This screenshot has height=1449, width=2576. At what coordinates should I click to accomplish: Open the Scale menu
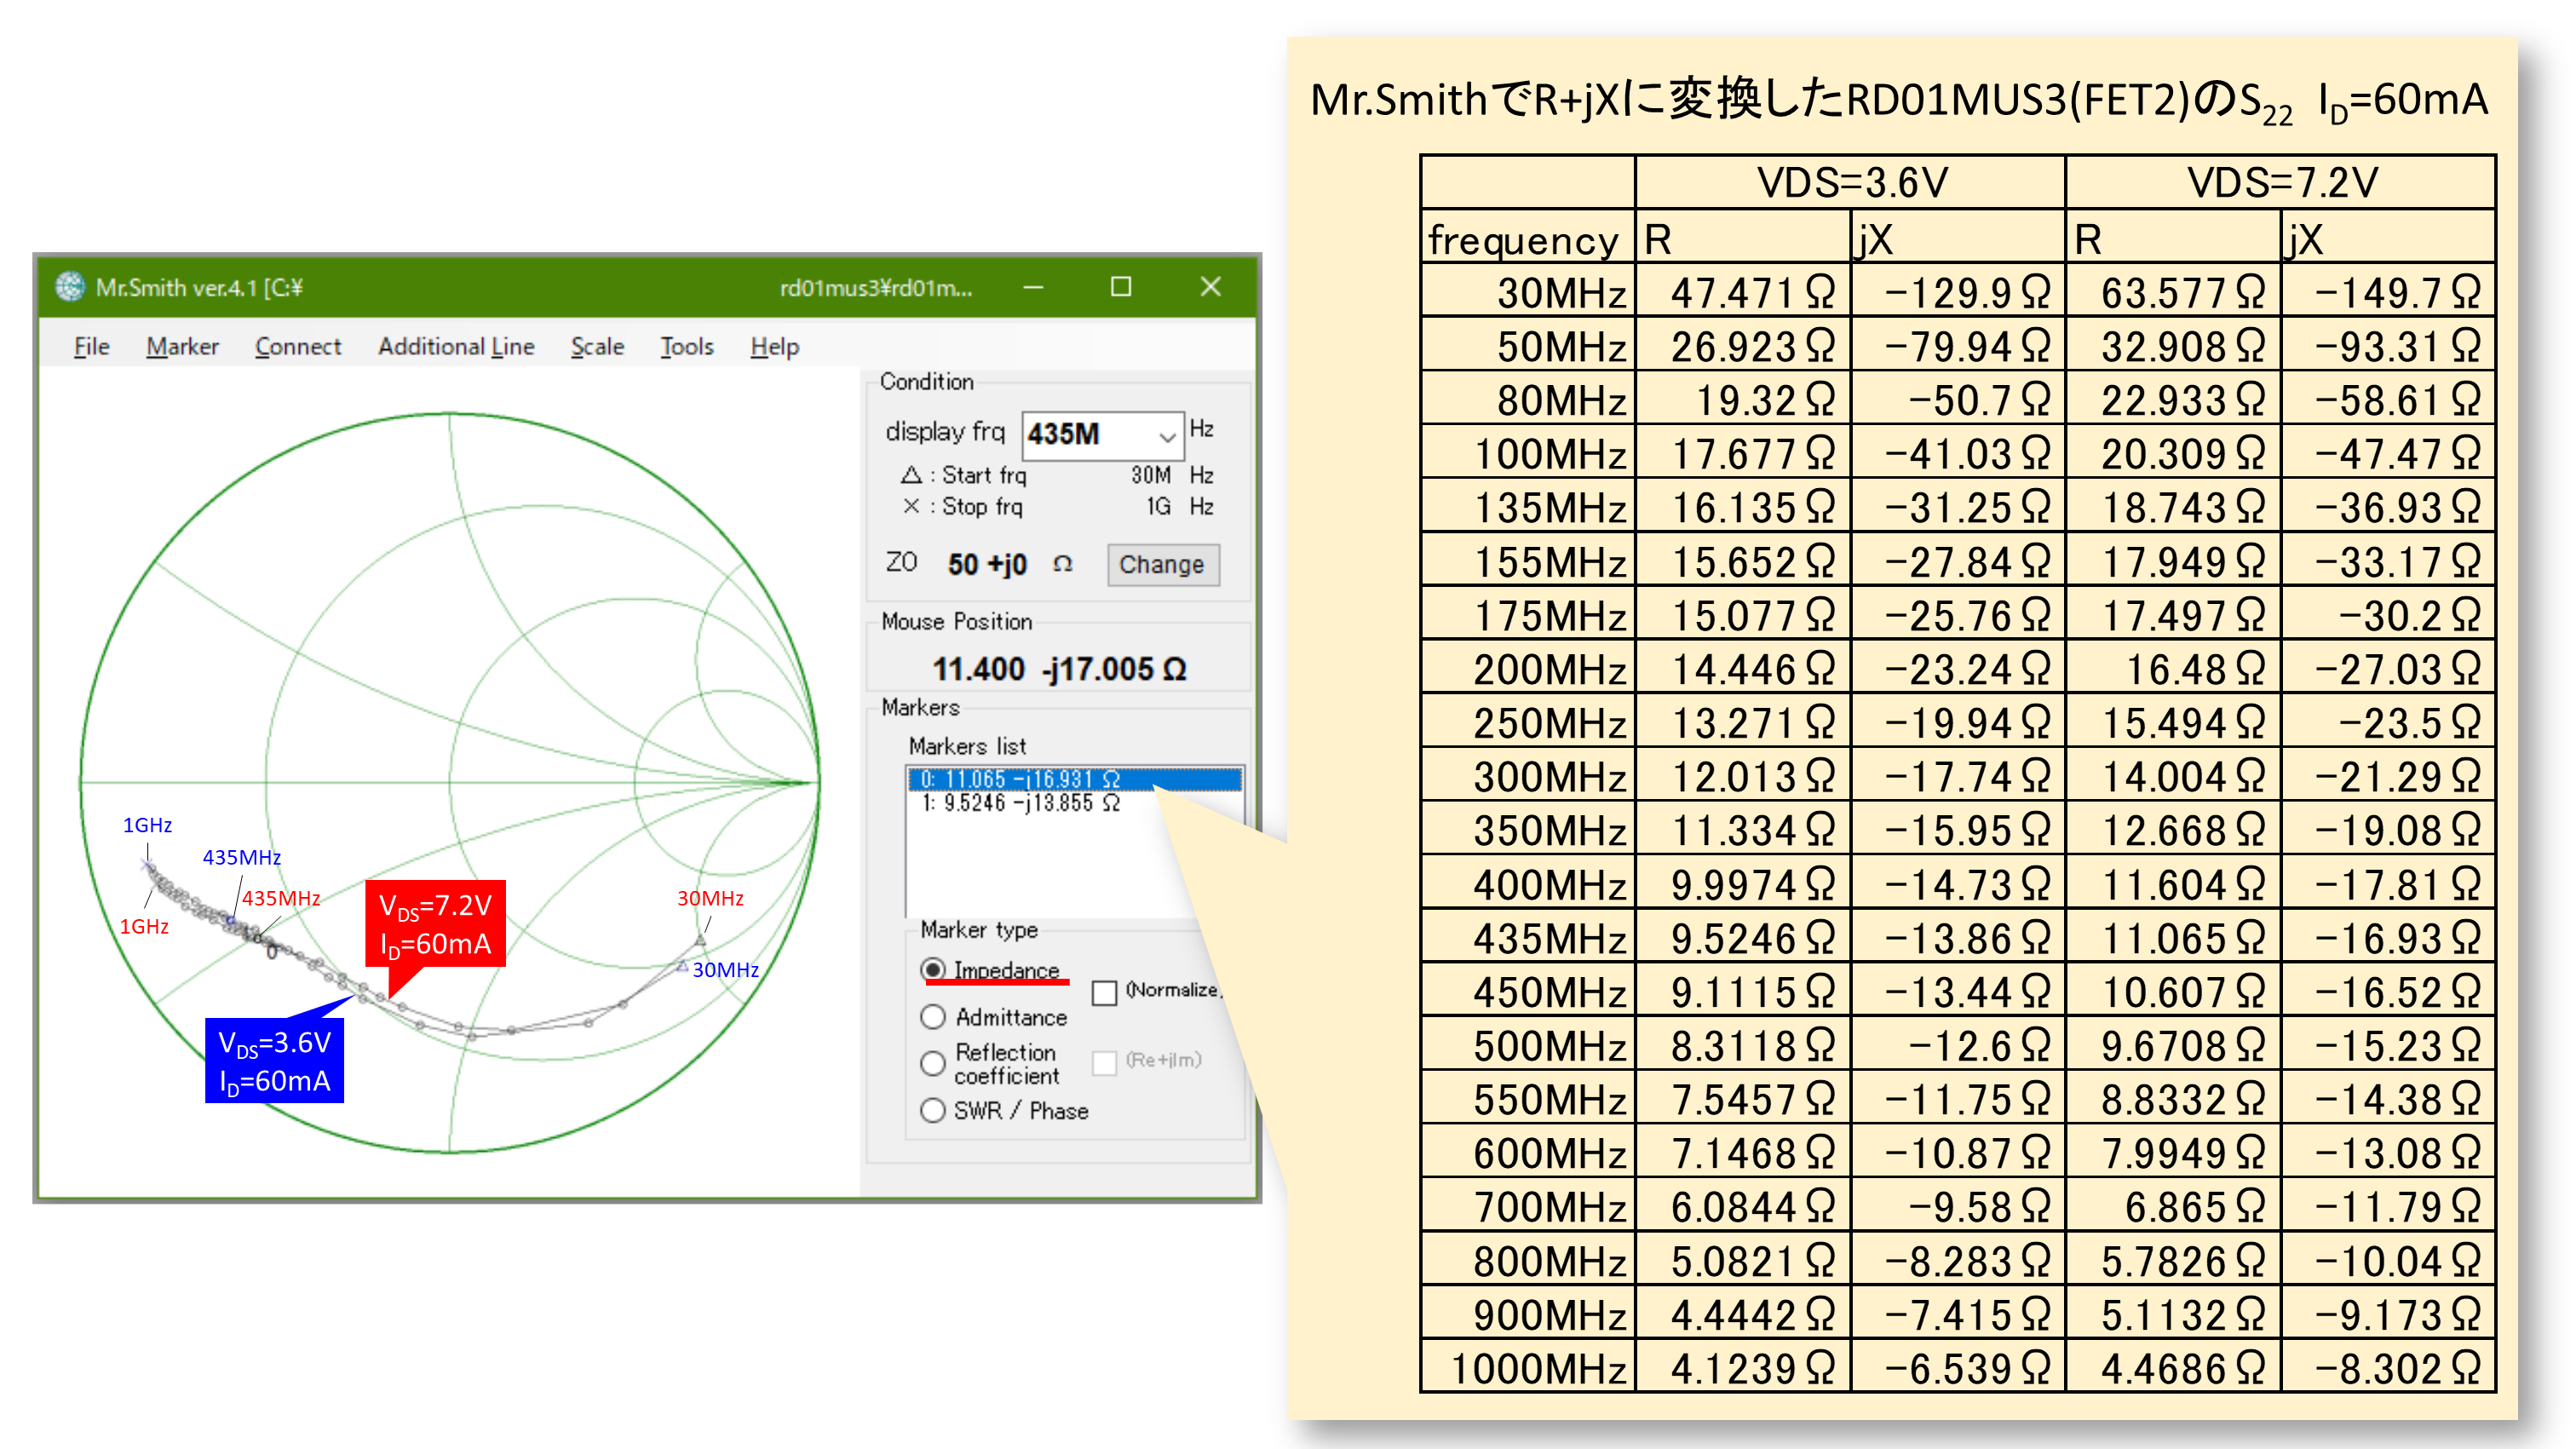pyautogui.click(x=597, y=346)
